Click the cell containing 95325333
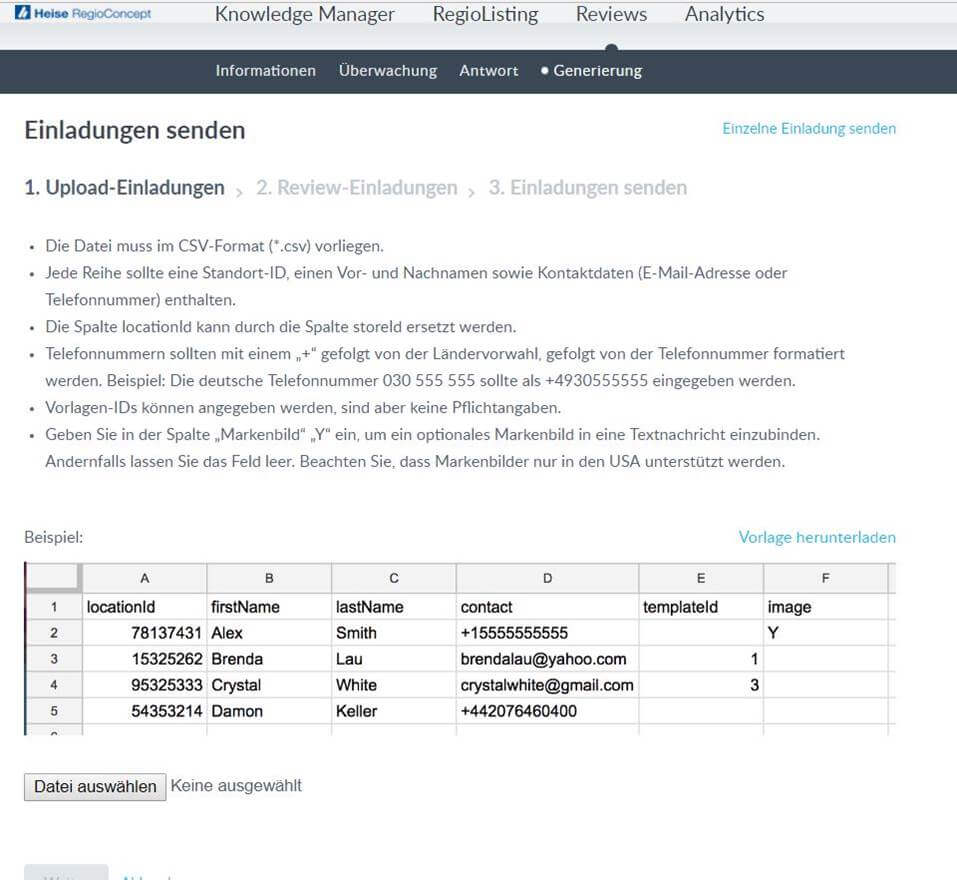 (145, 685)
